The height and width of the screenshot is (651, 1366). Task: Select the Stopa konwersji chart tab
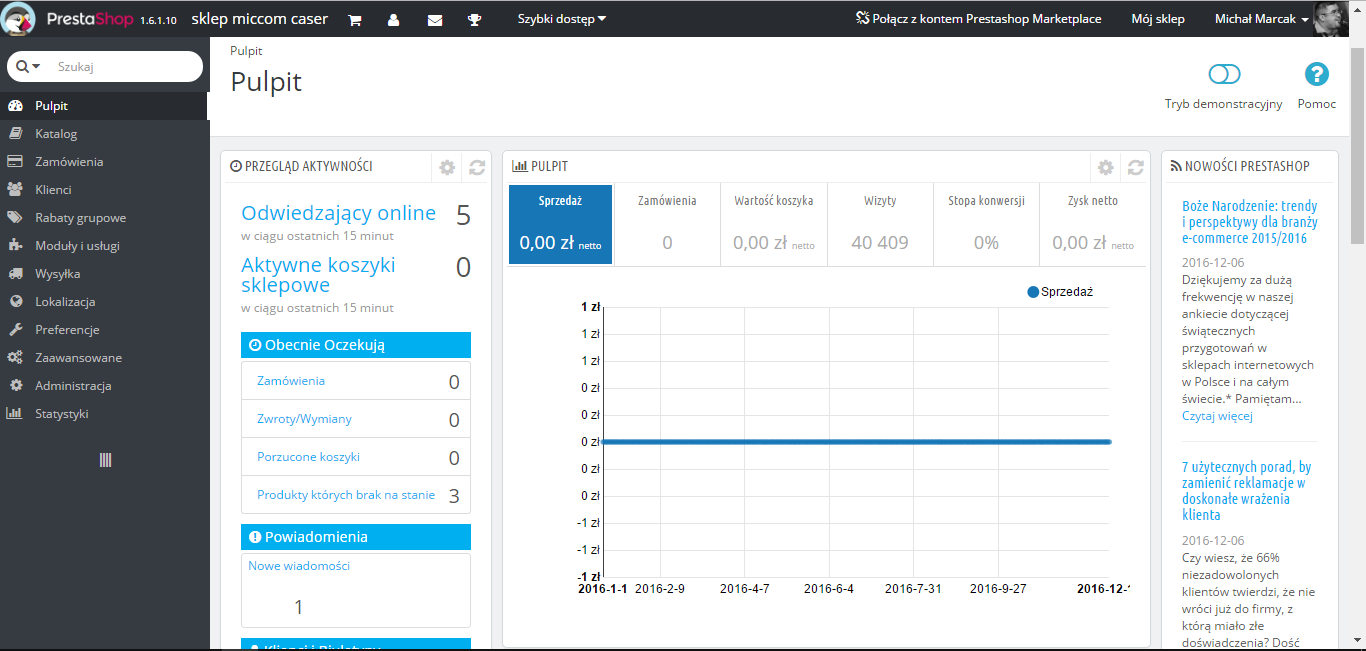(x=986, y=225)
